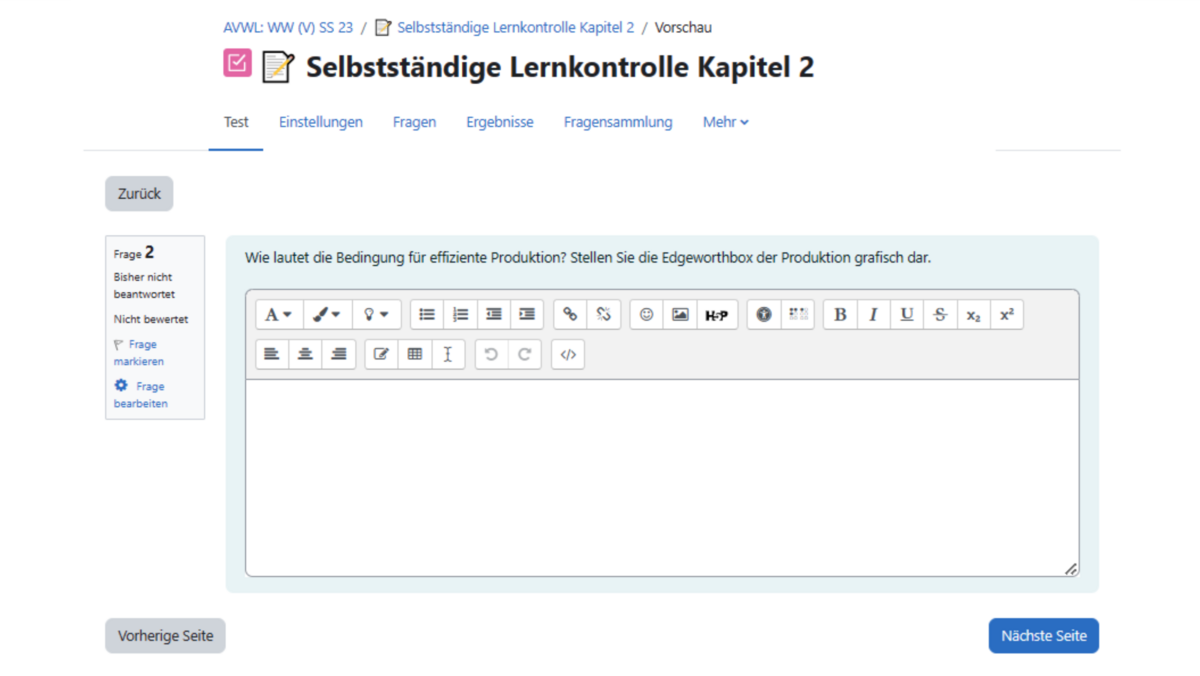The width and height of the screenshot is (1200, 676).
Task: Expand the Mehr menu
Action: pyautogui.click(x=725, y=122)
